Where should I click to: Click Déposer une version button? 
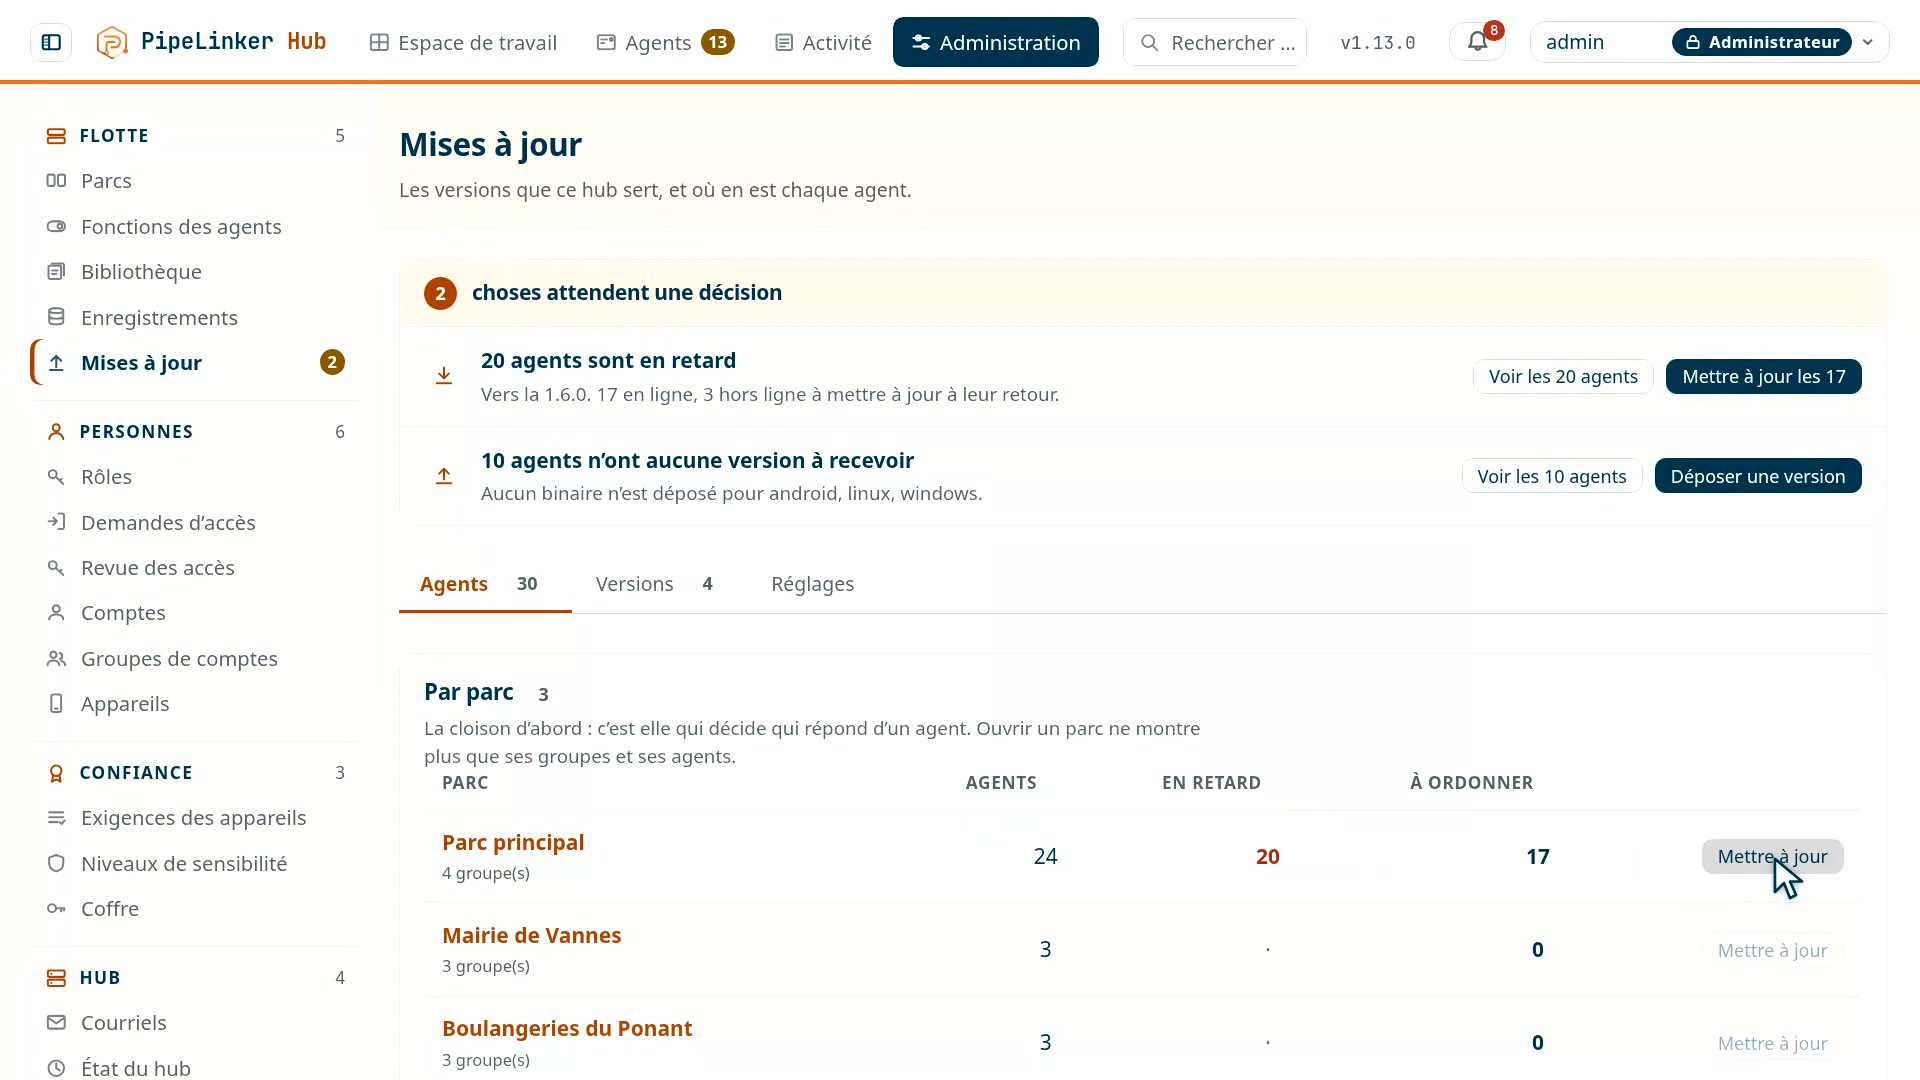(x=1758, y=477)
